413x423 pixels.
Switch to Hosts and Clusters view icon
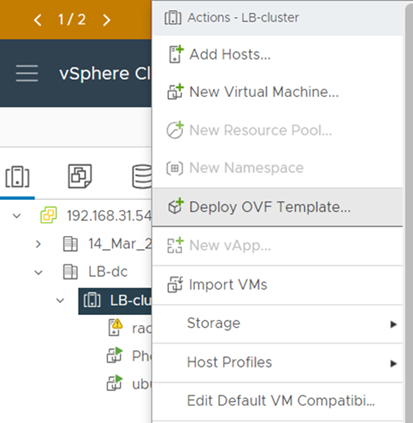pyautogui.click(x=17, y=177)
